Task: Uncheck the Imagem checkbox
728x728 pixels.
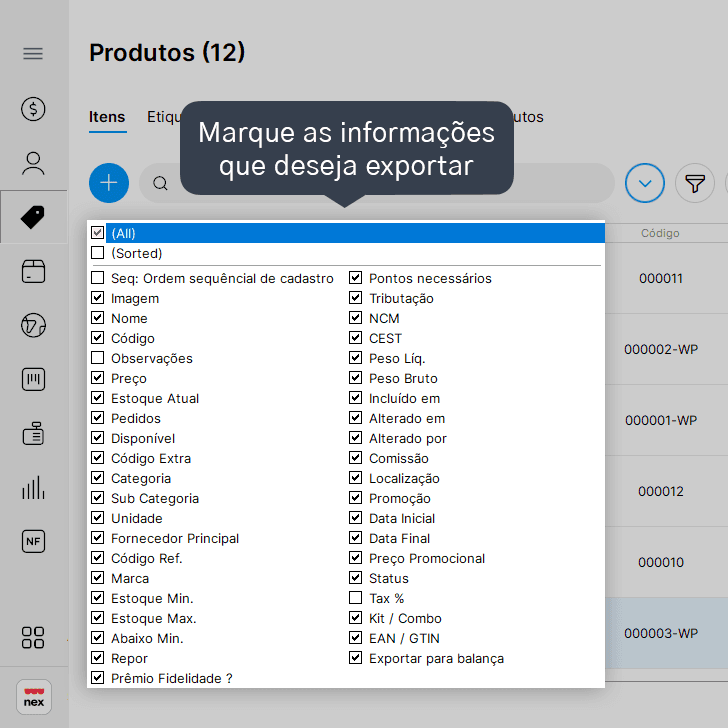Action: [98, 298]
